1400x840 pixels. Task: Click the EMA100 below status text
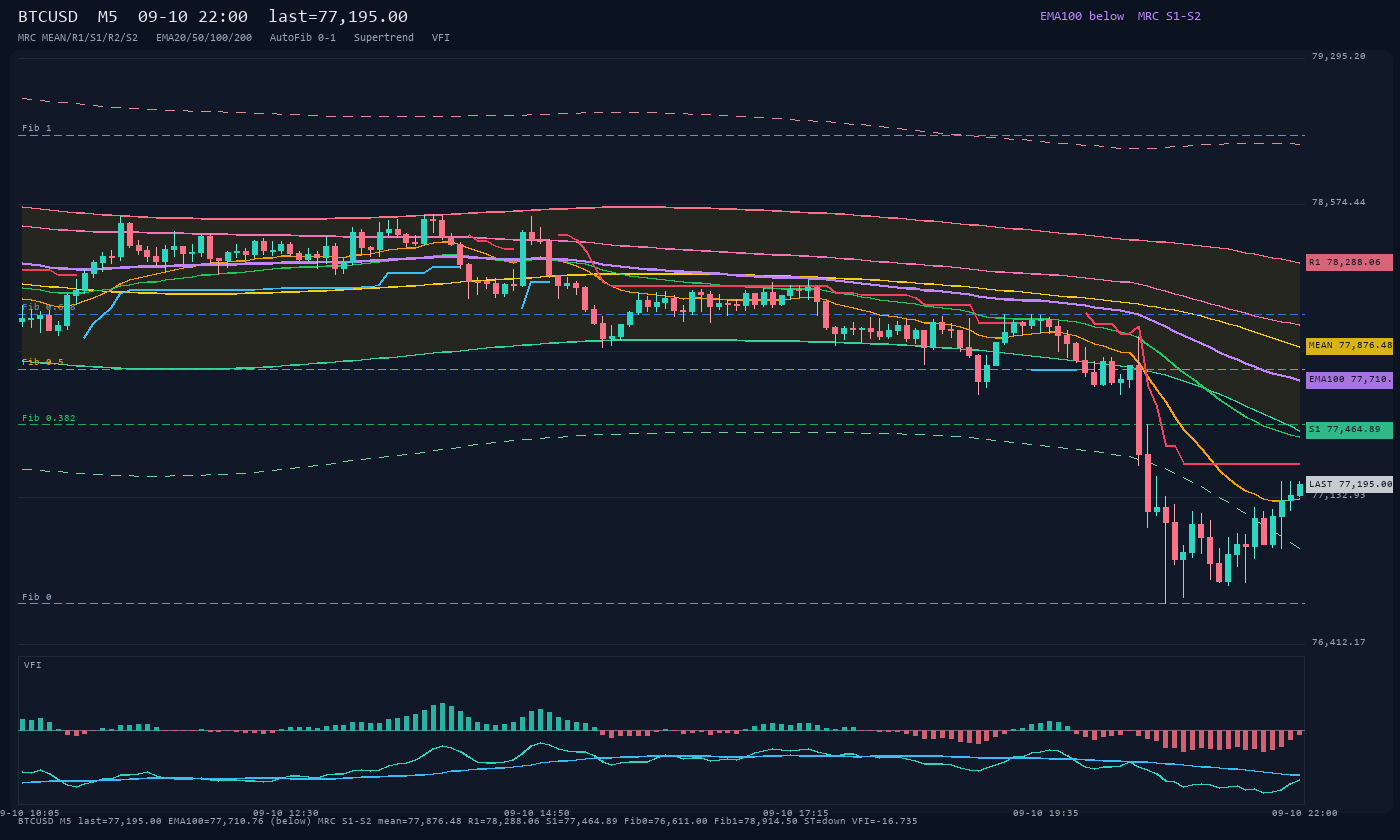[x=1082, y=16]
